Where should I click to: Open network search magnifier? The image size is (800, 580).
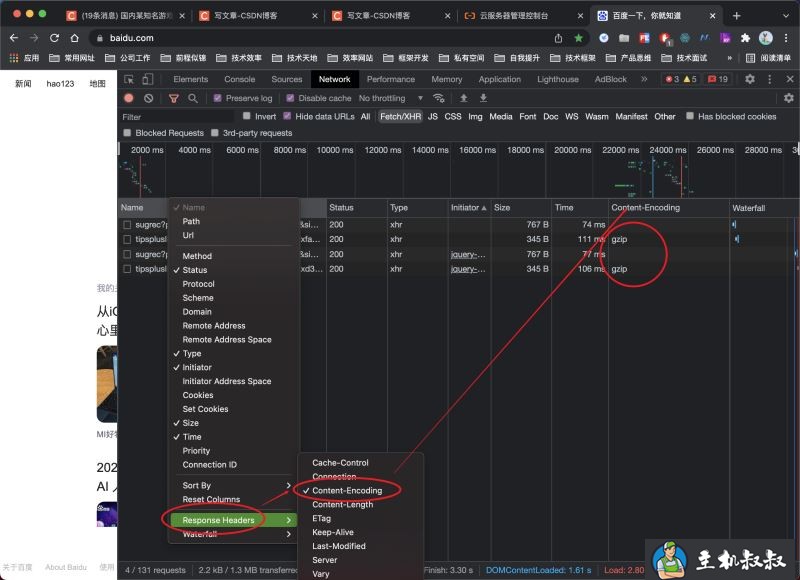click(x=193, y=98)
